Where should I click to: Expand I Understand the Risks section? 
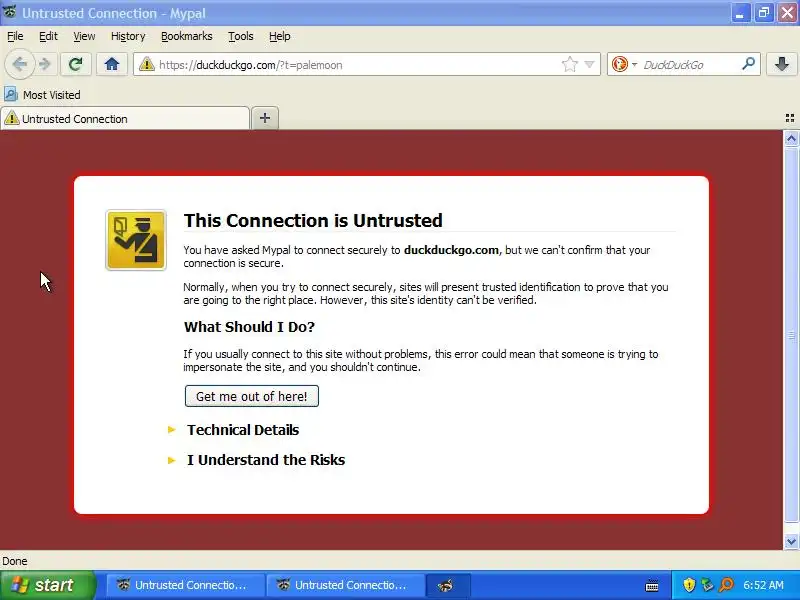point(266,460)
